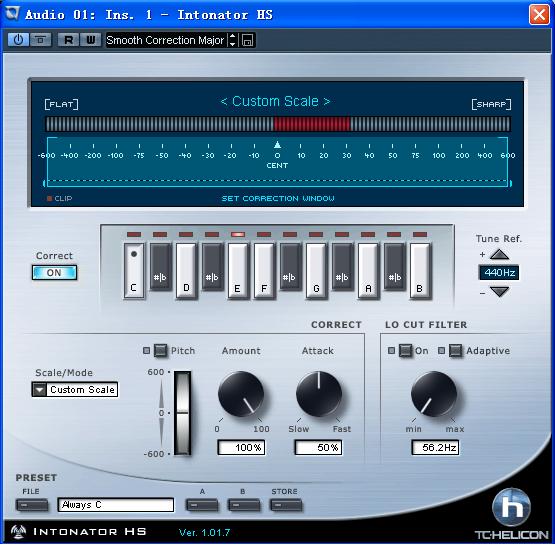Click the preset up/down stepper arrows
Viewport: 555px width, 545px height.
[232, 40]
